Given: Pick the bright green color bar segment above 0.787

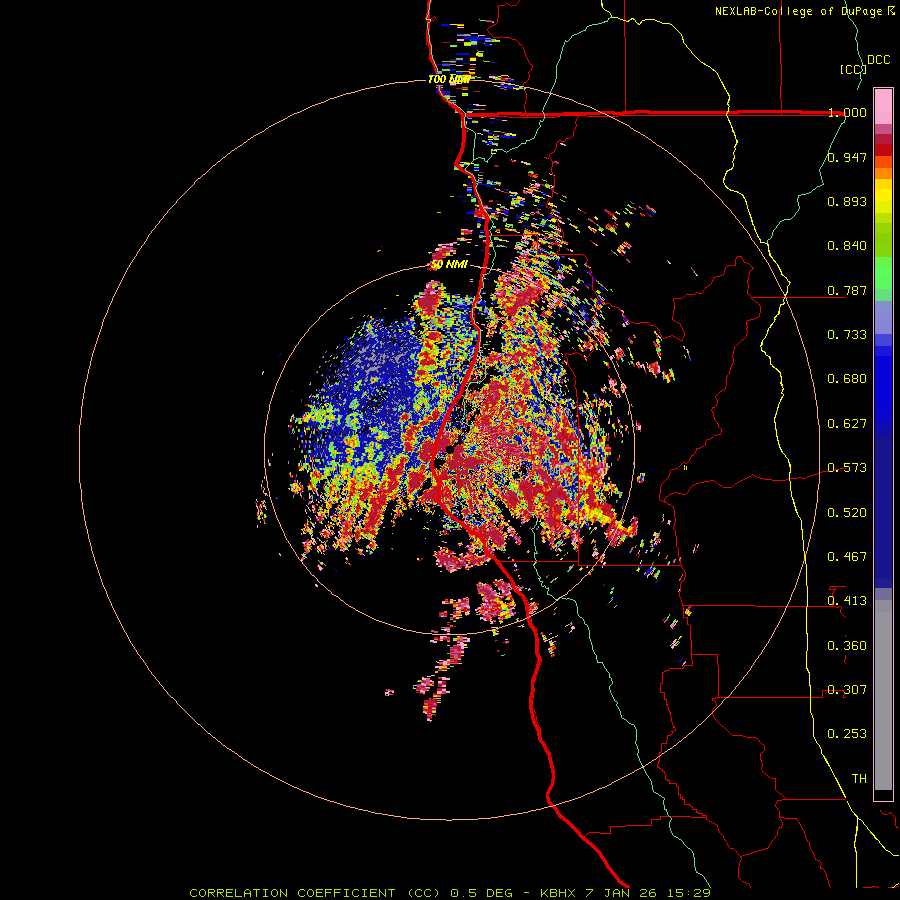Looking at the screenshot, I should point(883,273).
